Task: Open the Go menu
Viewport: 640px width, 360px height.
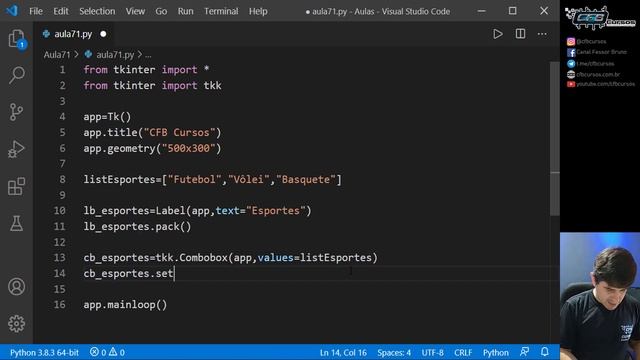Action: [161, 11]
